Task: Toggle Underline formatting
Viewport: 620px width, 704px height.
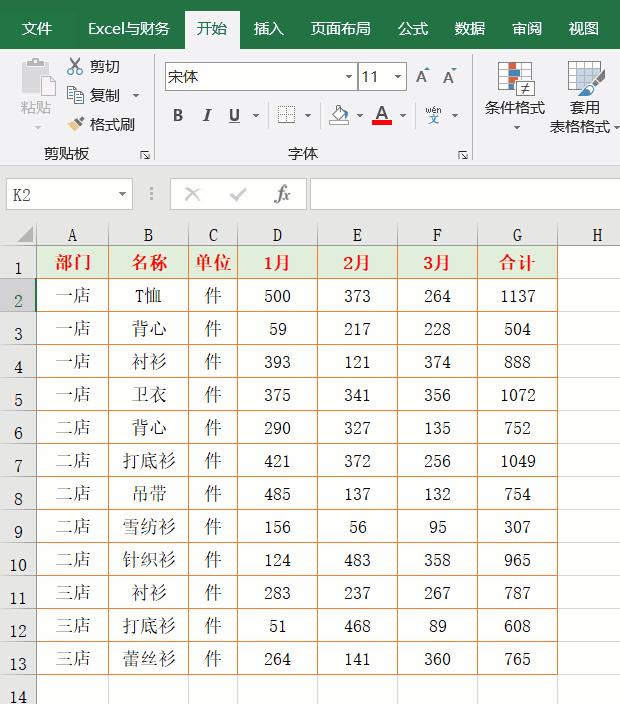Action: [234, 115]
